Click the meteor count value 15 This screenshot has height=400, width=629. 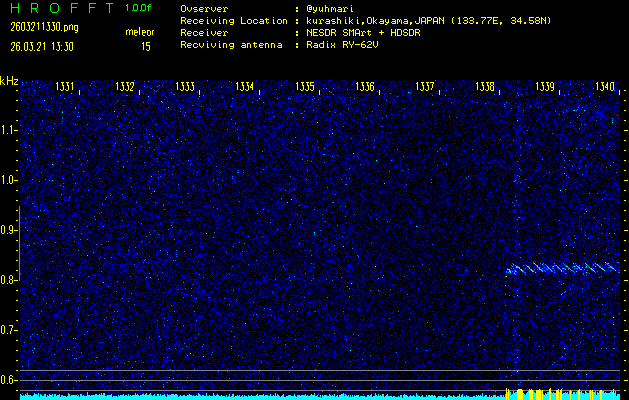(x=146, y=46)
